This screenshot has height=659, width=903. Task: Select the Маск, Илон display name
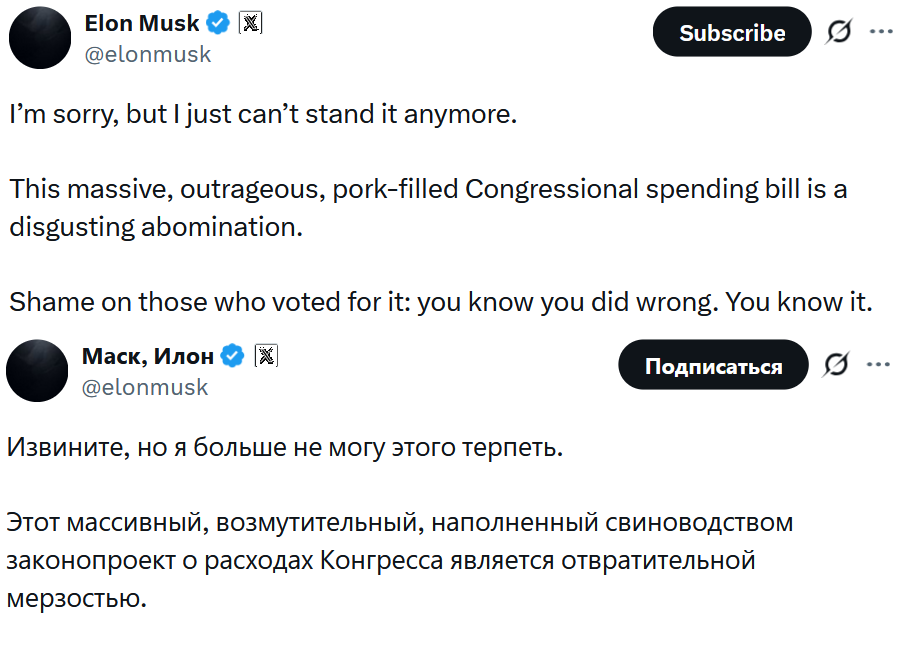(x=146, y=355)
